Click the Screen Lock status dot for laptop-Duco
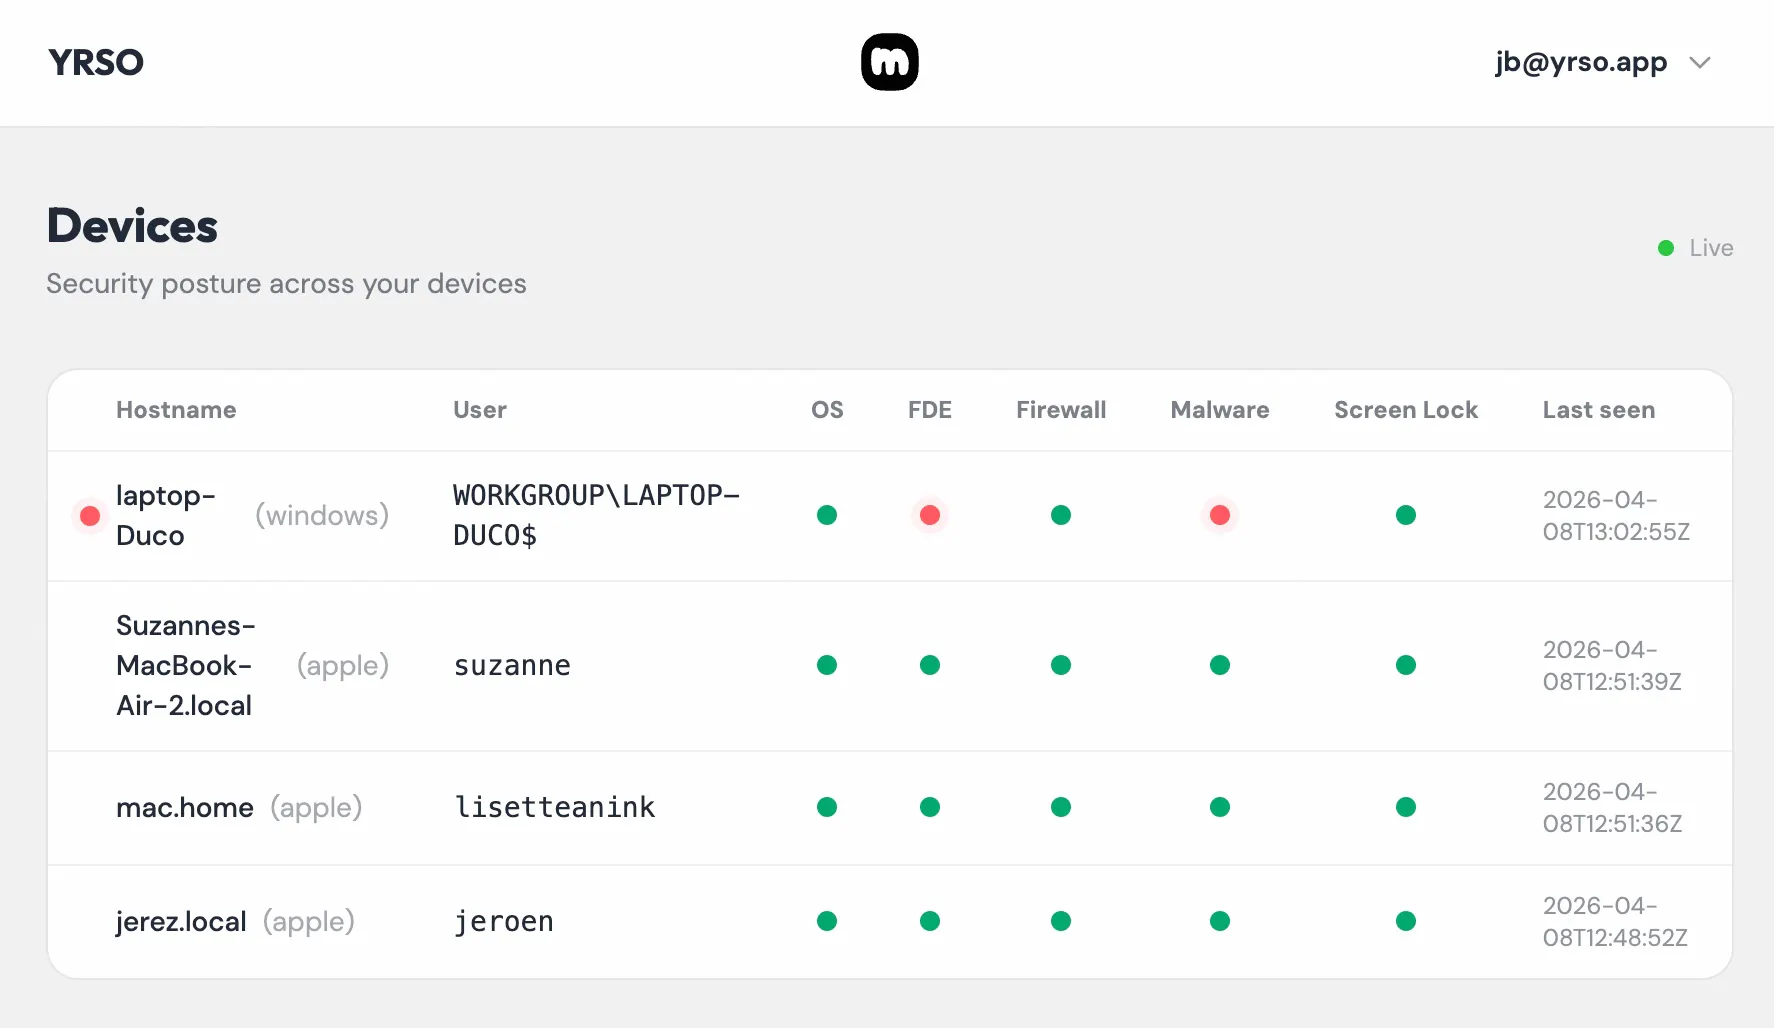 click(x=1406, y=515)
